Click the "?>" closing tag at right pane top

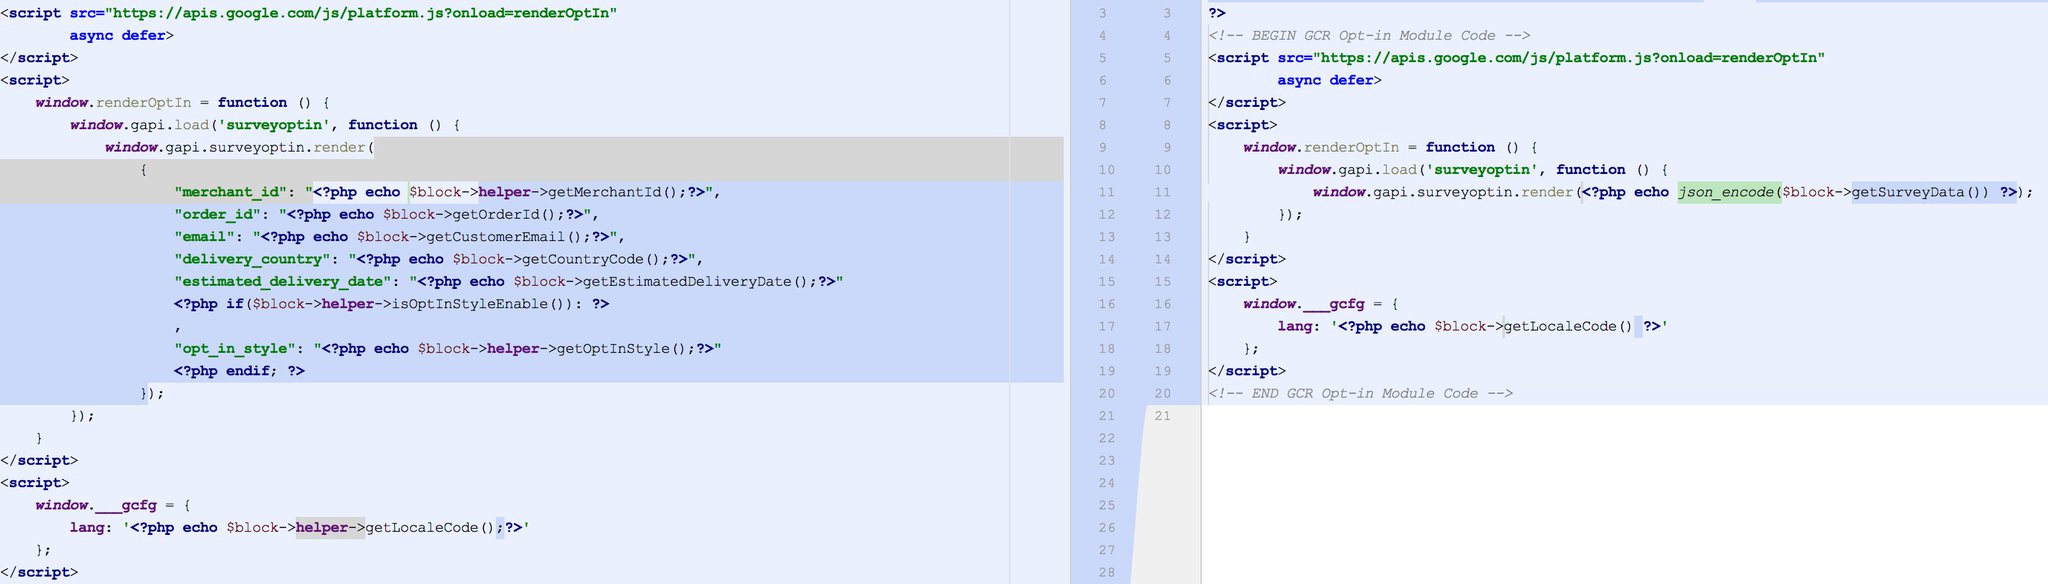1217,13
